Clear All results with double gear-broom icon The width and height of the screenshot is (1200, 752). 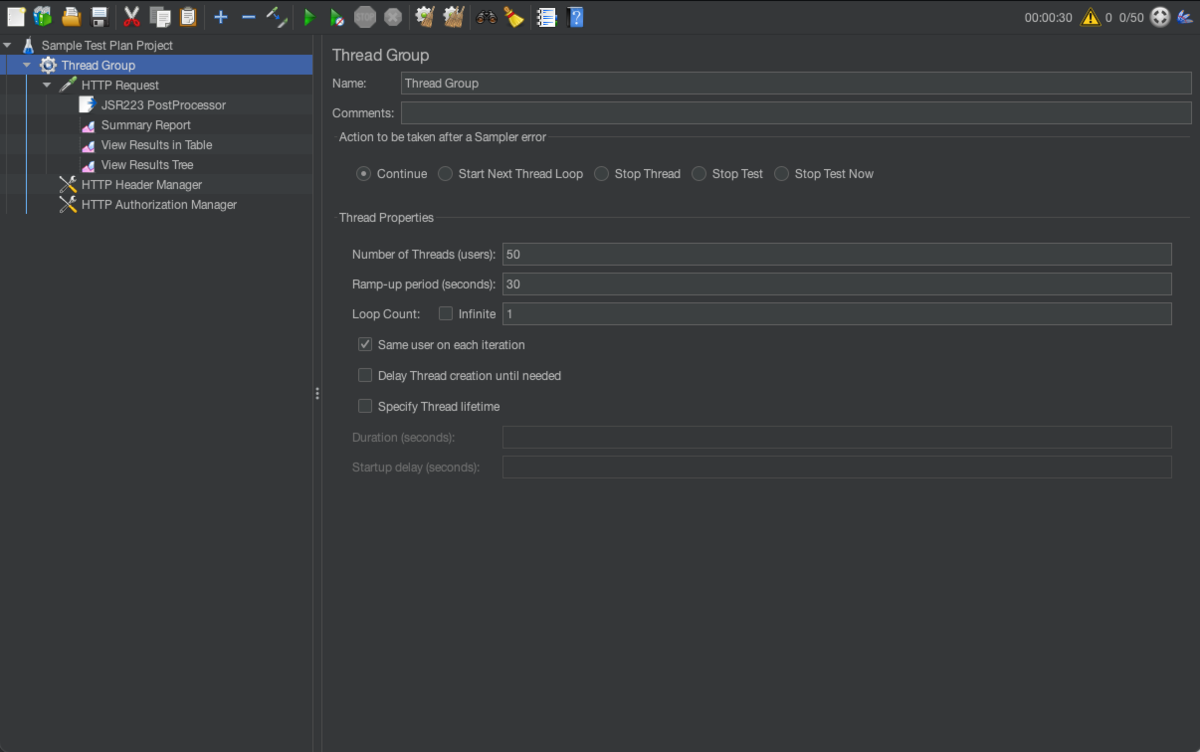pos(454,17)
